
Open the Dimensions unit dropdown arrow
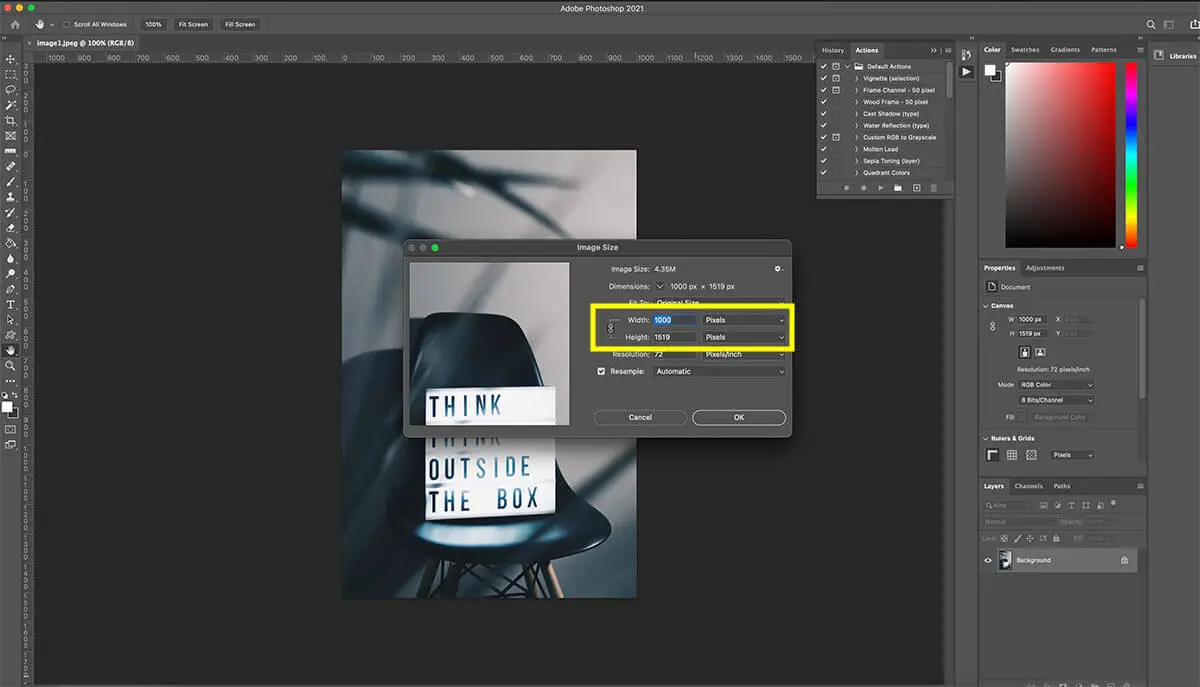tap(660, 286)
